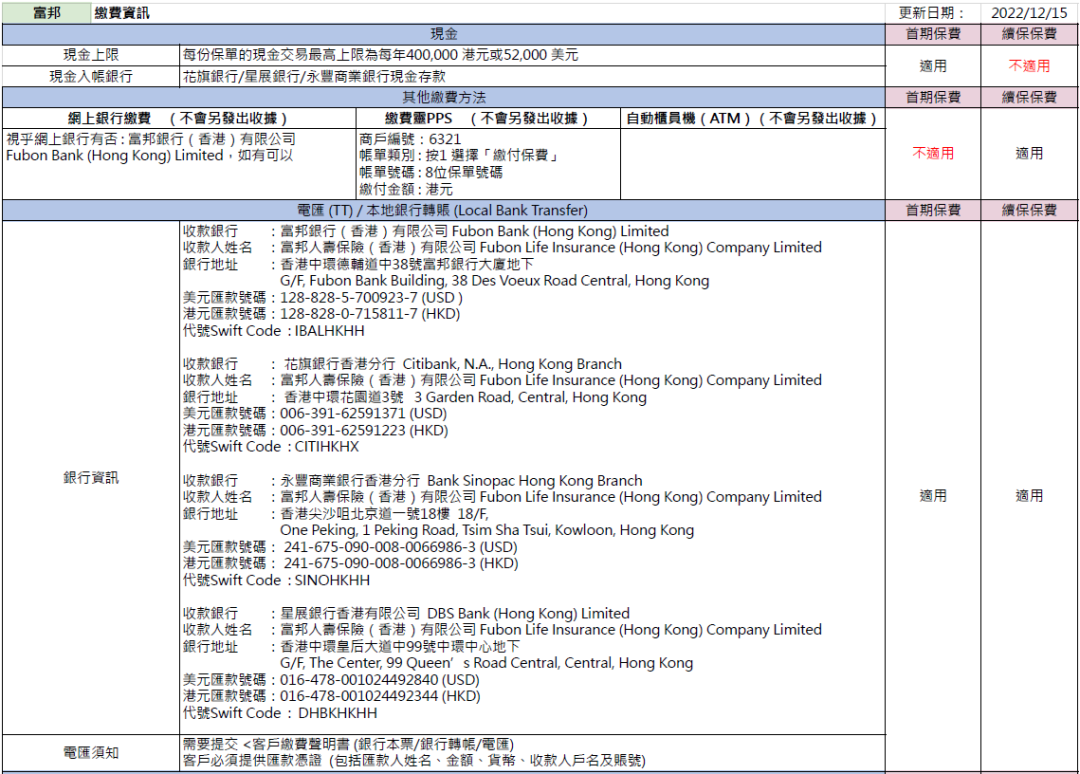Select the 自動櫃員機 (ATM) column header
Viewport: 1080px width, 774px height.
click(751, 118)
